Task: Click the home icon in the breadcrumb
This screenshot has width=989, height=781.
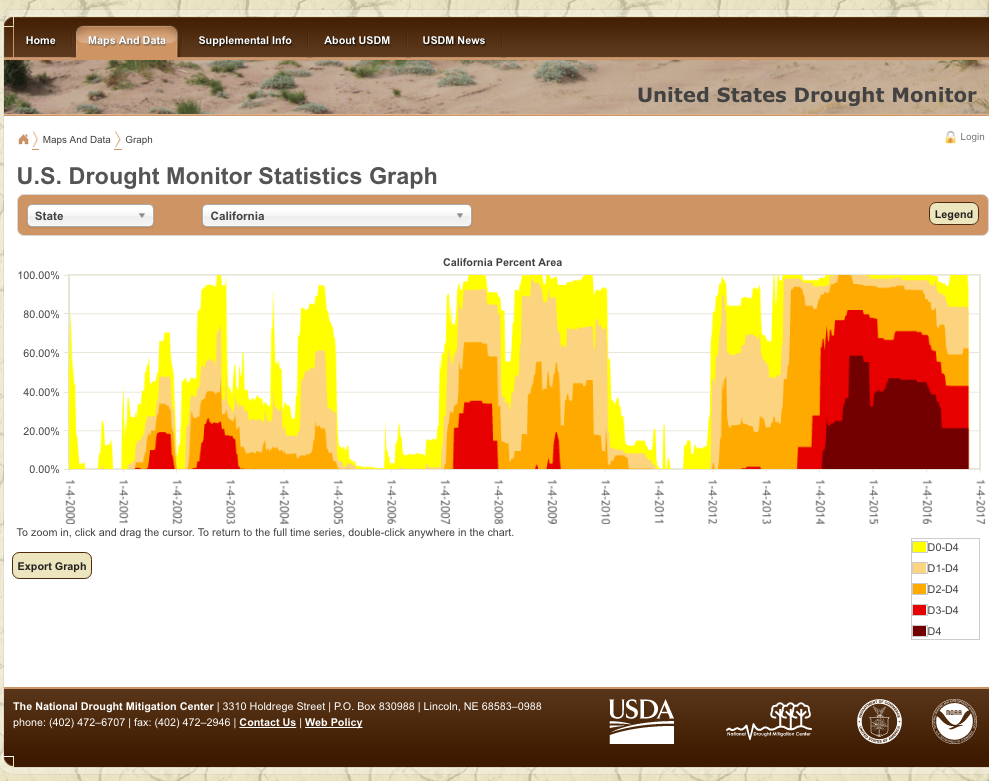Action: tap(22, 139)
